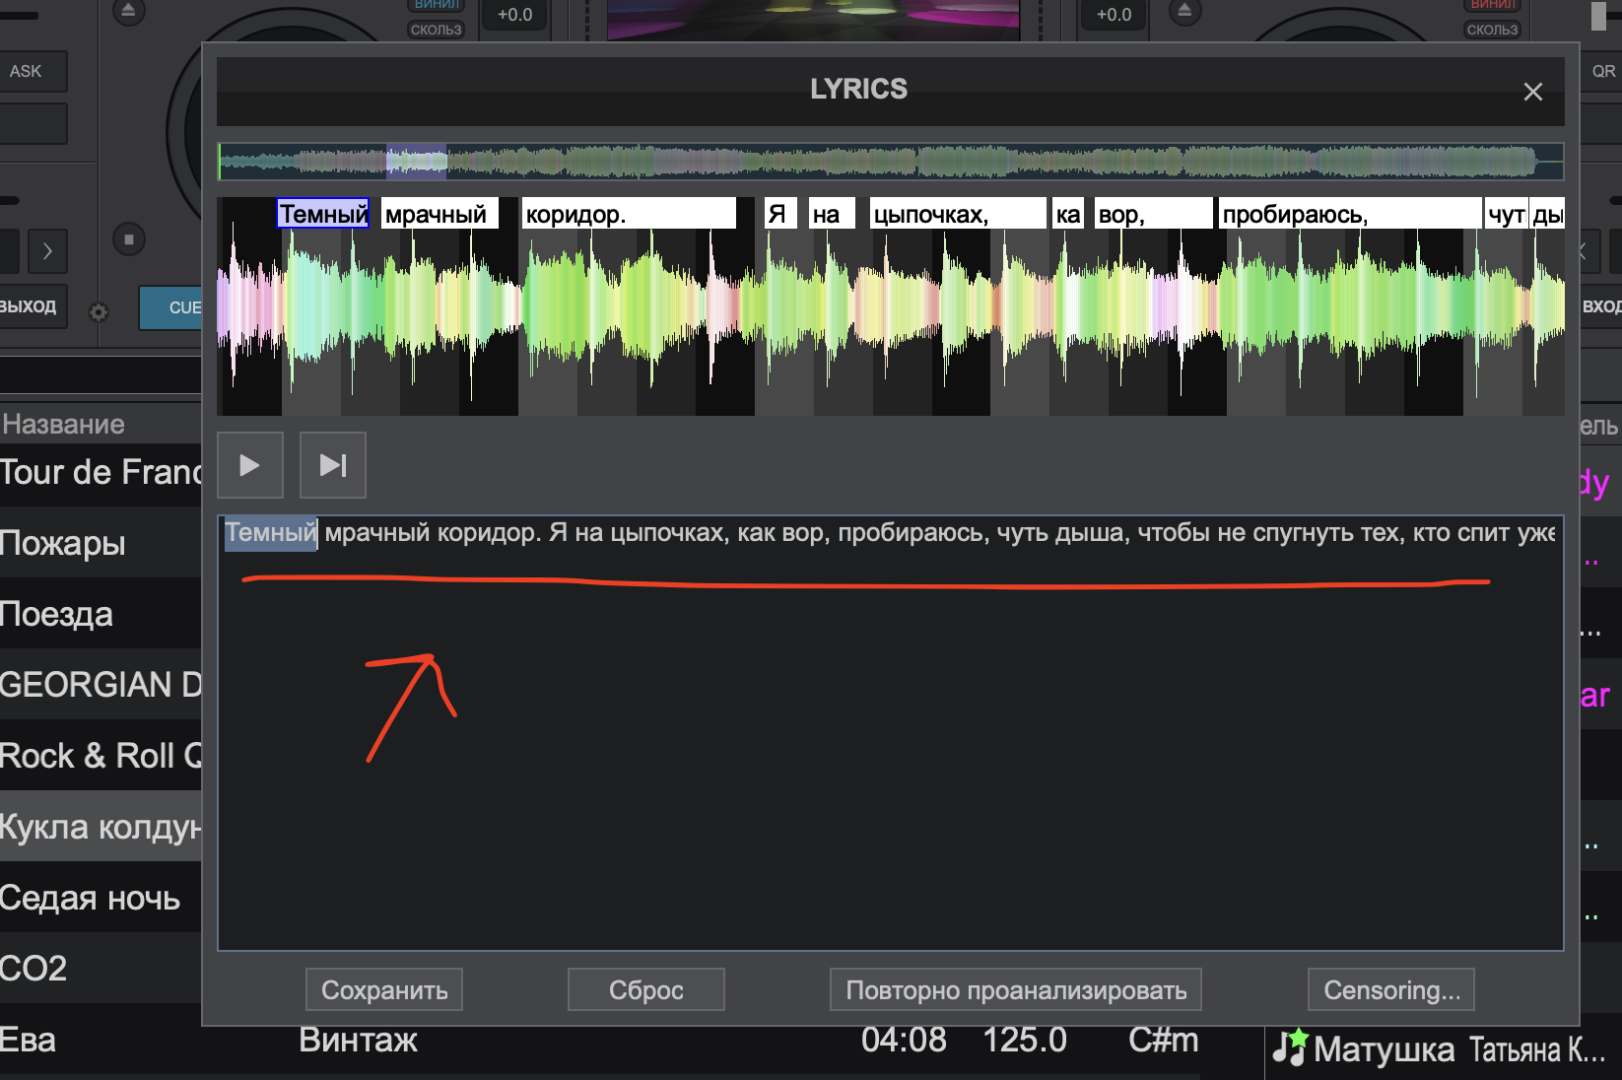
Task: Open the Censoring... options
Action: 1391,990
